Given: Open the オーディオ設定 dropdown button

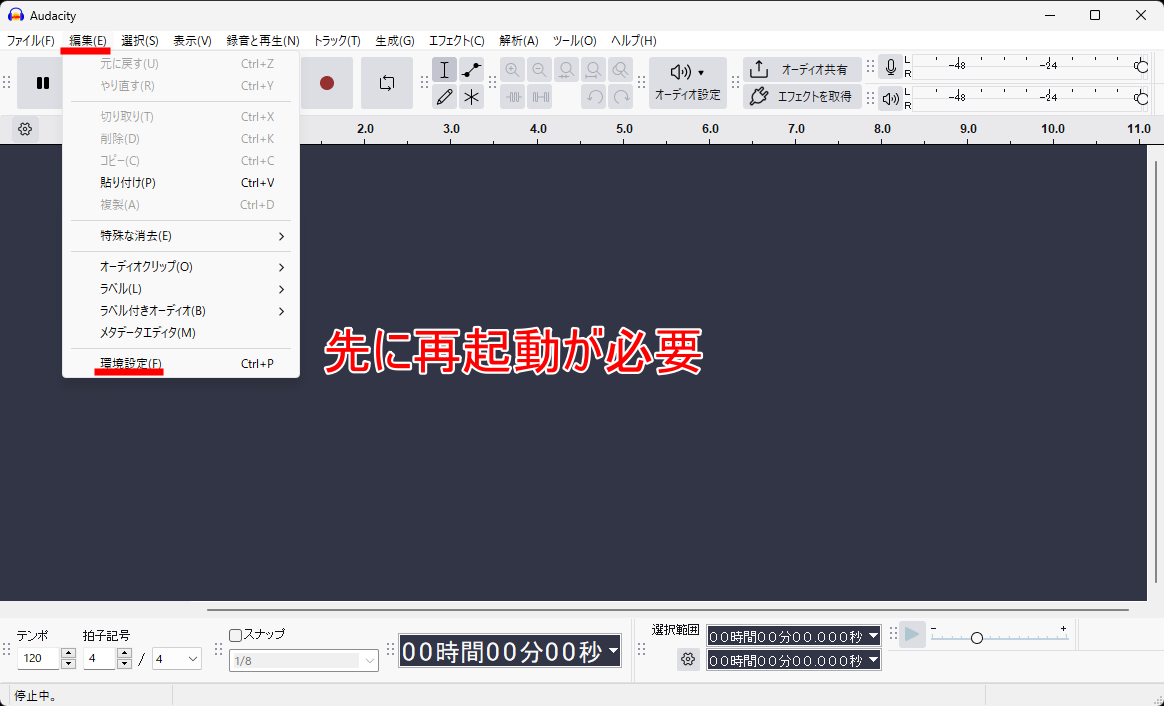Looking at the screenshot, I should 687,83.
